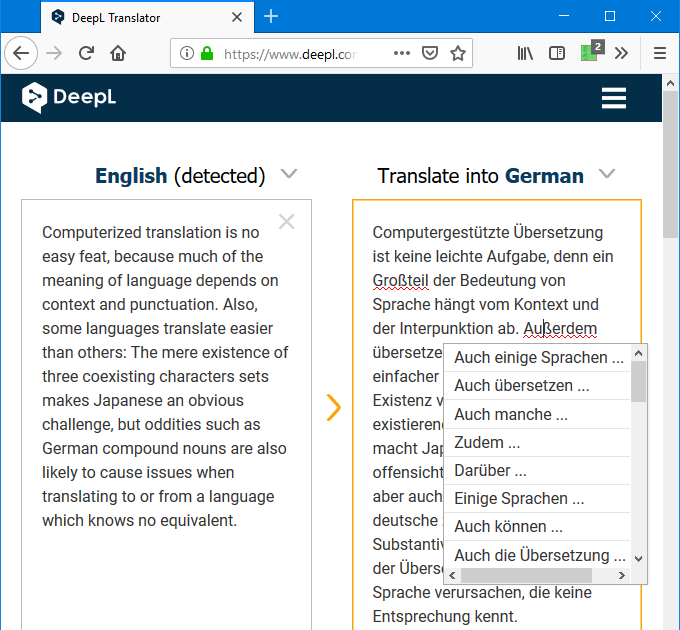Screen dimensions: 680x630
Task: Maximize the Firefox window
Action: pos(610,16)
